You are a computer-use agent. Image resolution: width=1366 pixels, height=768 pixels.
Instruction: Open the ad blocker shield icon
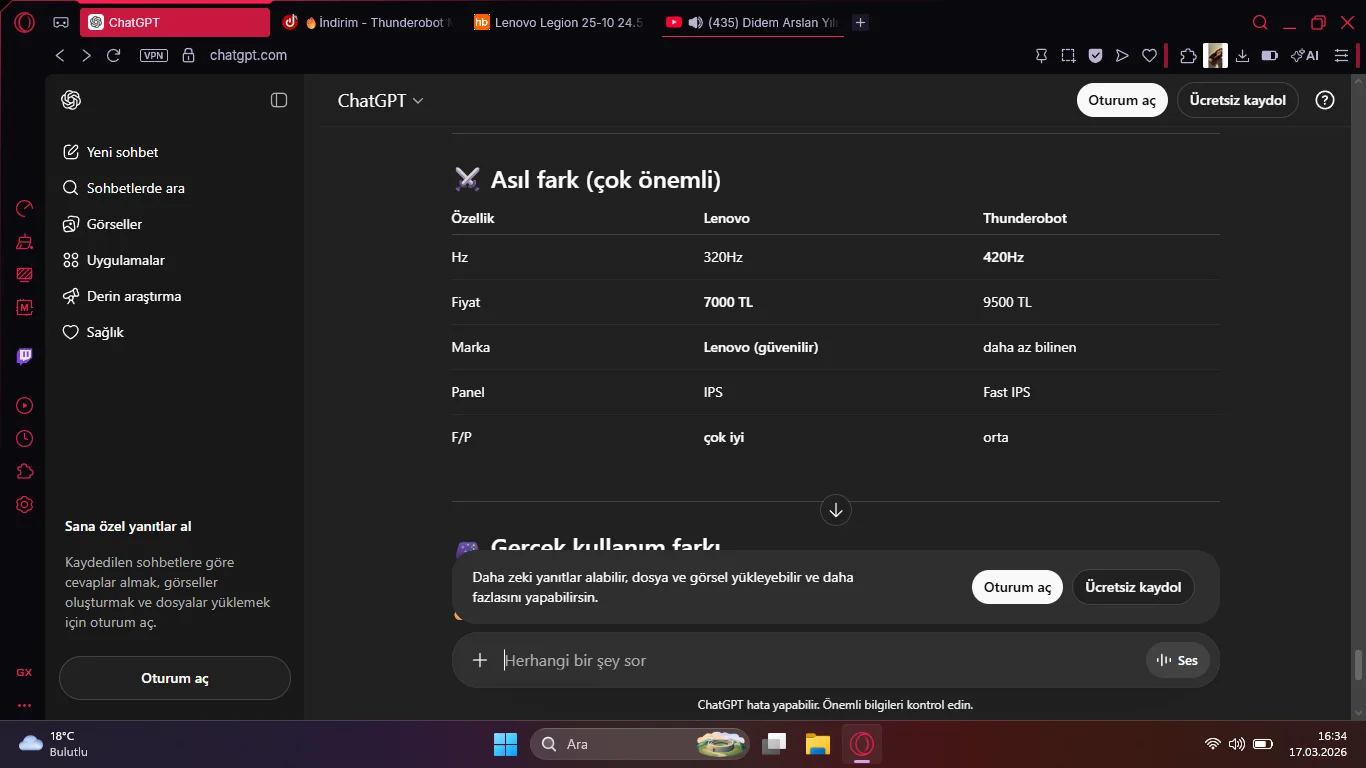(1095, 56)
